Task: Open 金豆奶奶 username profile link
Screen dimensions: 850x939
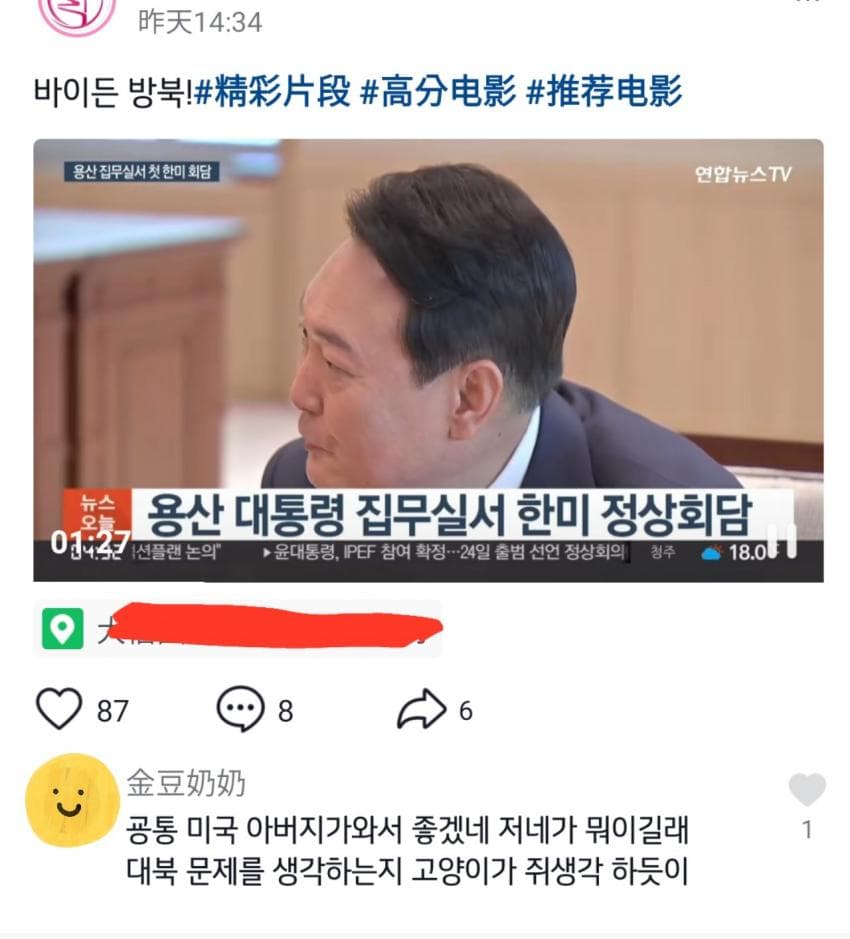Action: coord(186,783)
